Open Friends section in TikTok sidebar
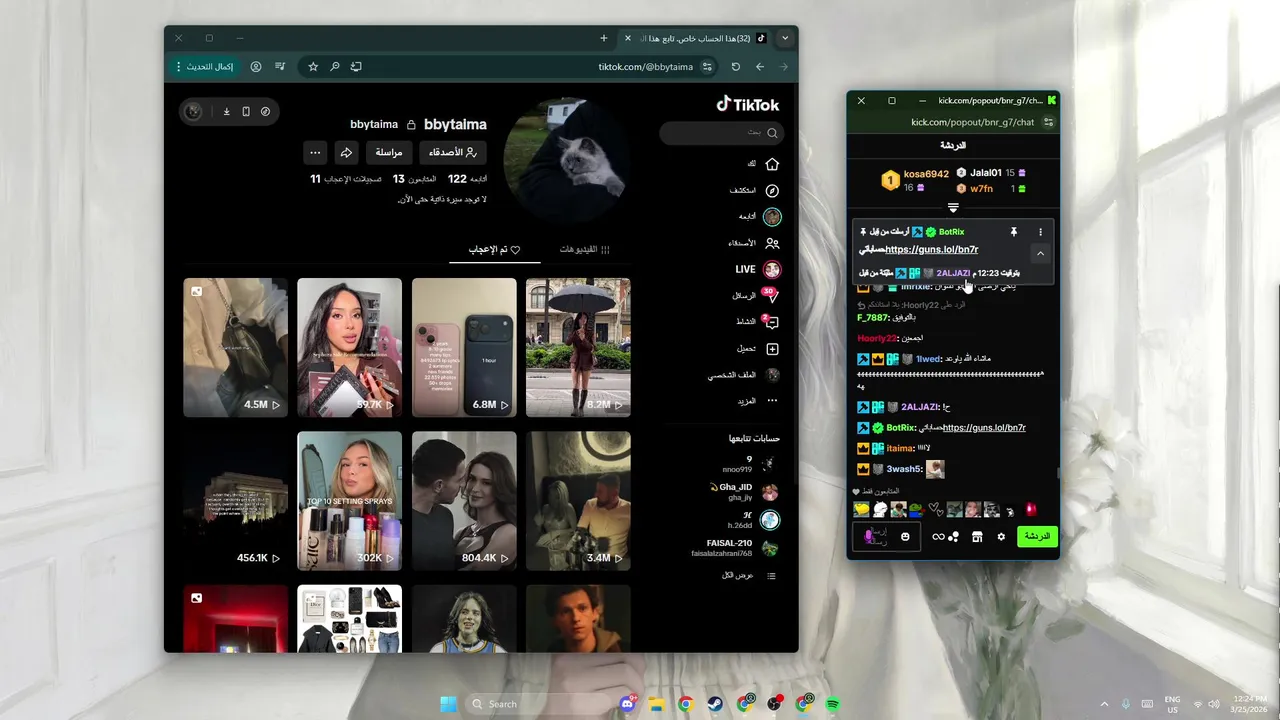Viewport: 1280px width, 720px height. coord(755,243)
